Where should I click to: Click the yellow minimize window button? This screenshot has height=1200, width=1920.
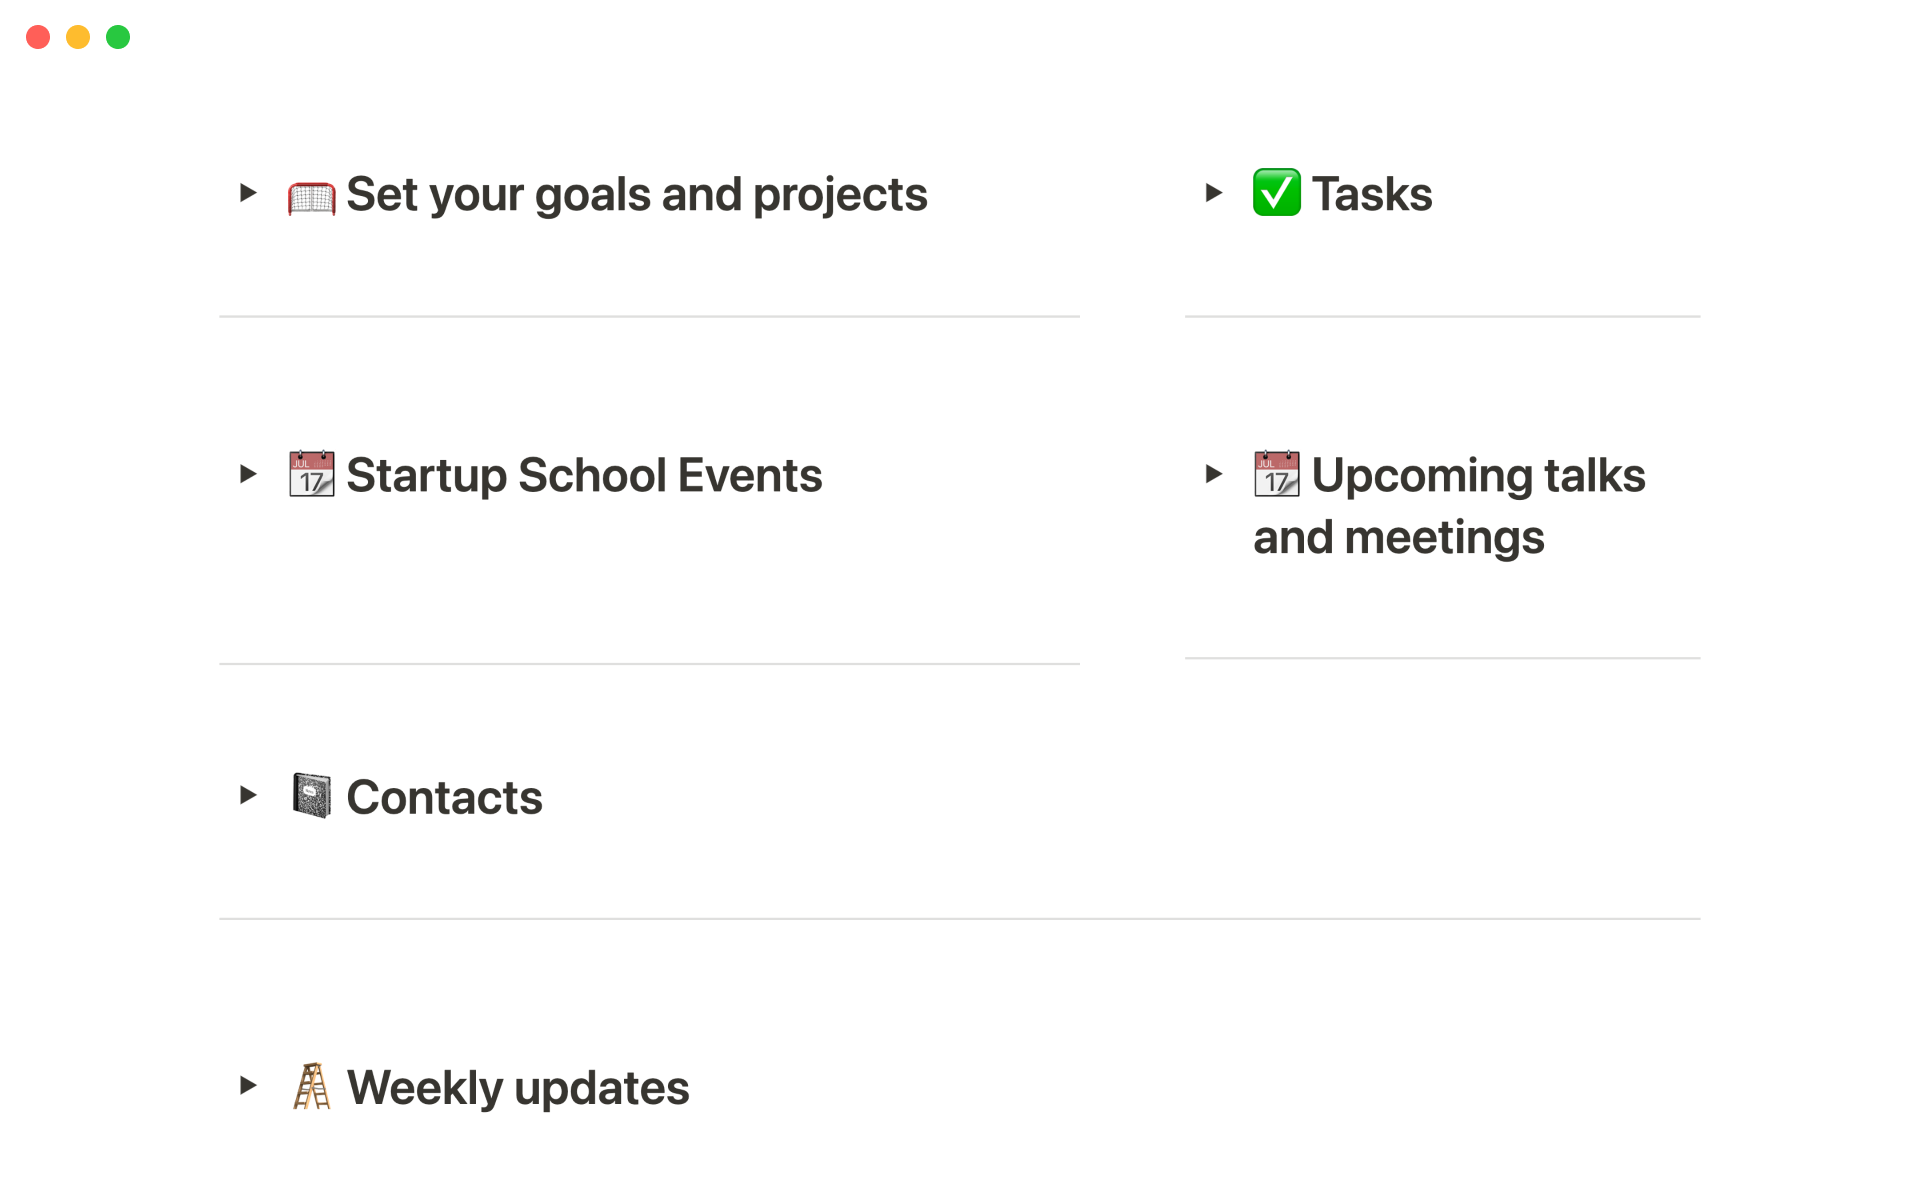click(x=78, y=37)
